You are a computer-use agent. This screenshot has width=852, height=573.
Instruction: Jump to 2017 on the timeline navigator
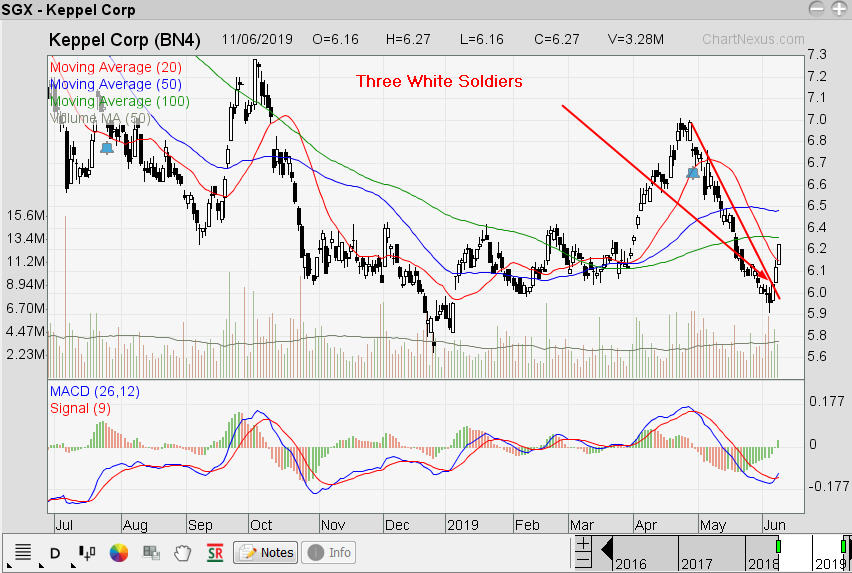point(697,564)
